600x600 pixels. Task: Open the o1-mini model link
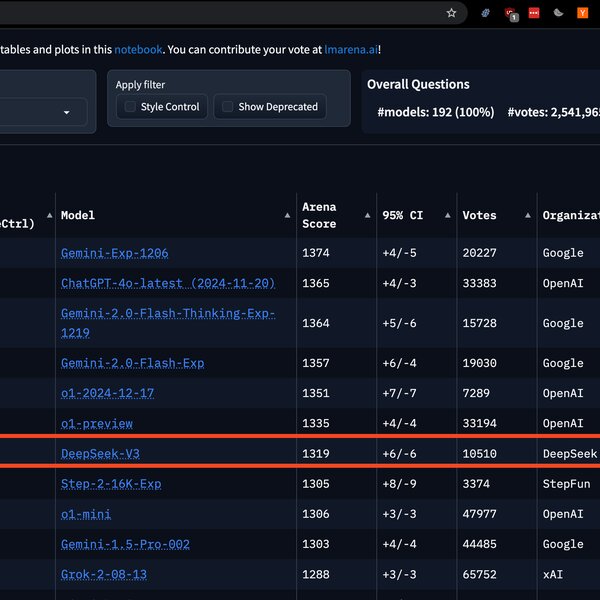pos(86,514)
